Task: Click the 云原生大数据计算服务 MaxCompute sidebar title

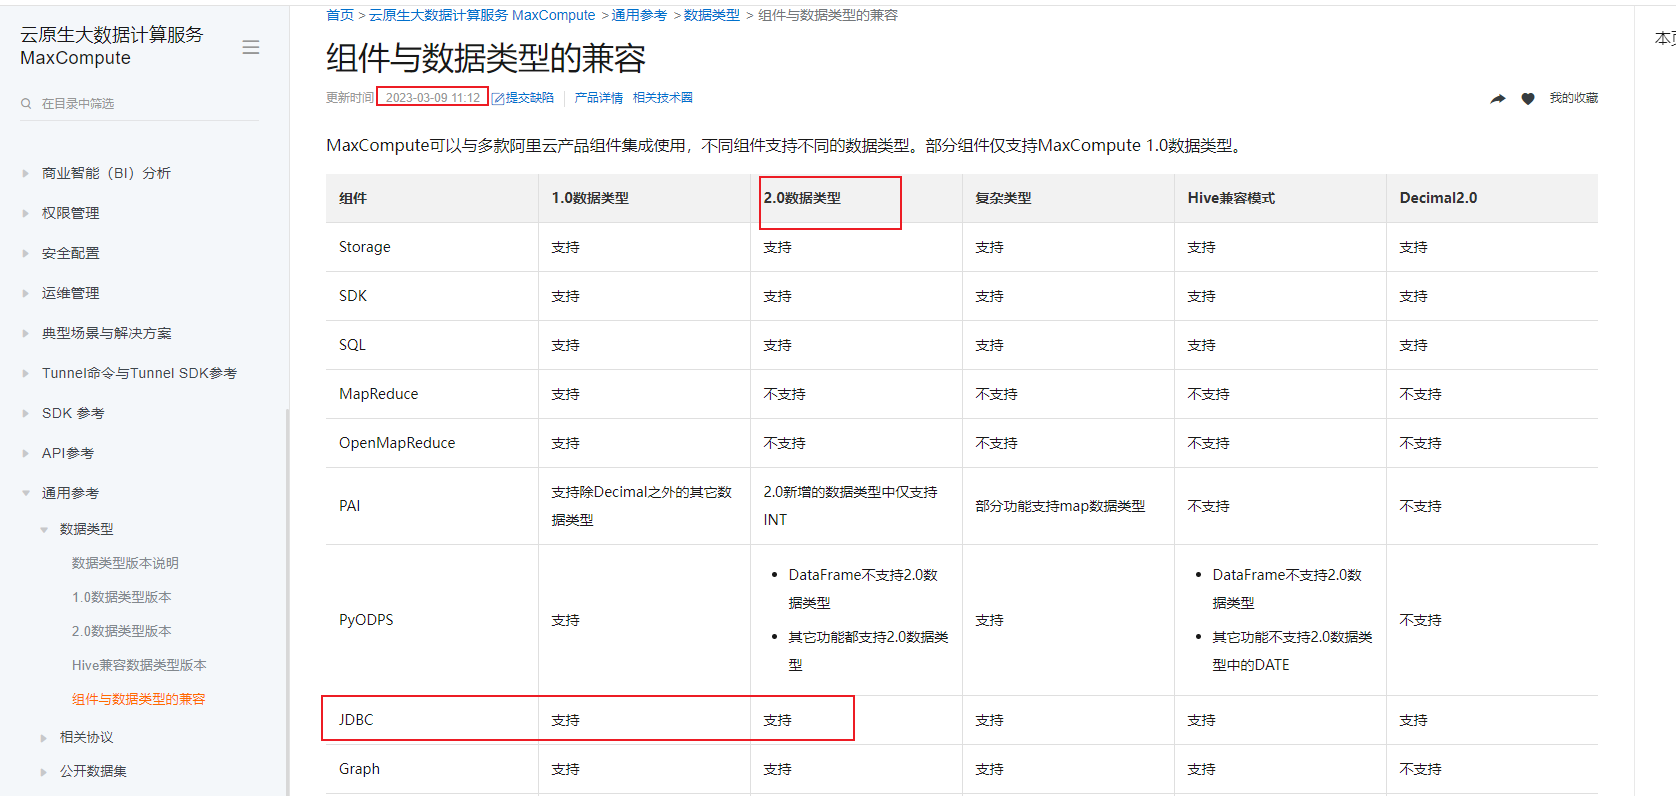Action: pos(112,46)
